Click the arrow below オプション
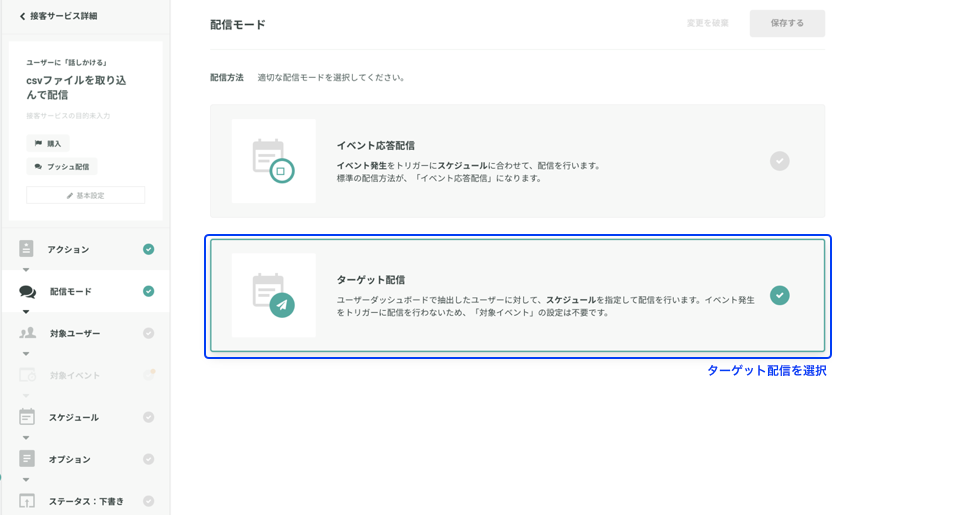The image size is (964, 515). point(26,480)
